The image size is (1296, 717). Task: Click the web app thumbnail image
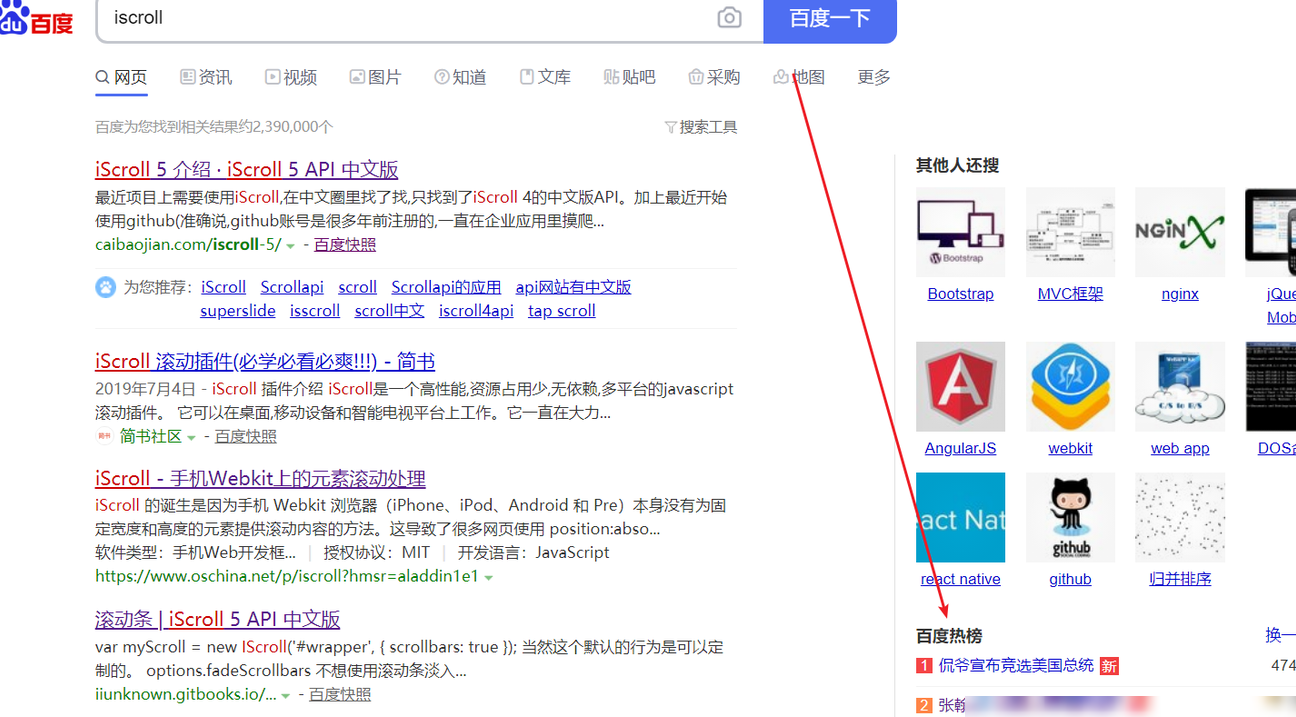[1180, 386]
